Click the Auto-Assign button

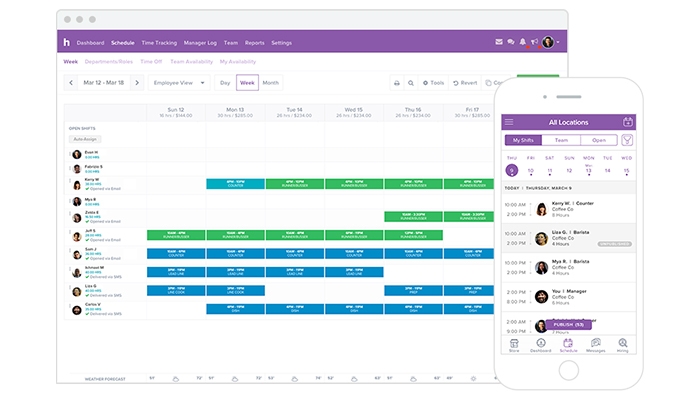[84, 139]
